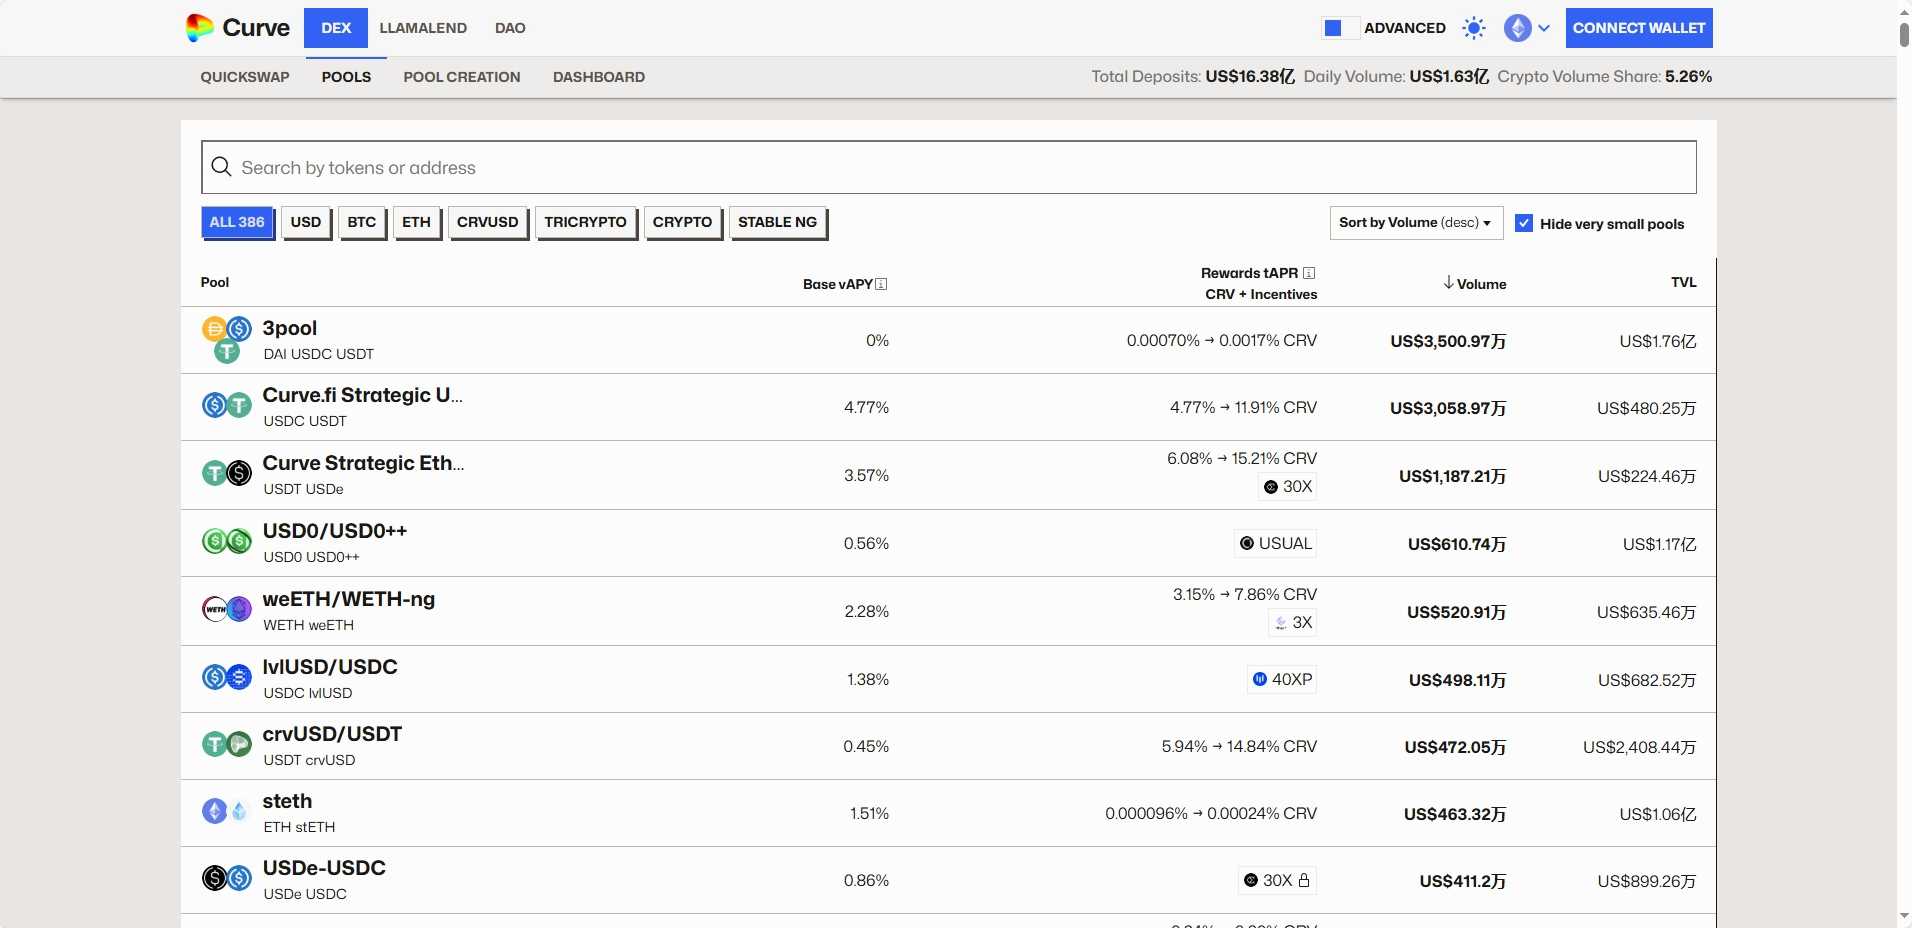Open the crvUSD/USDT pool link
Viewport: 1912px width, 928px height.
click(x=332, y=735)
